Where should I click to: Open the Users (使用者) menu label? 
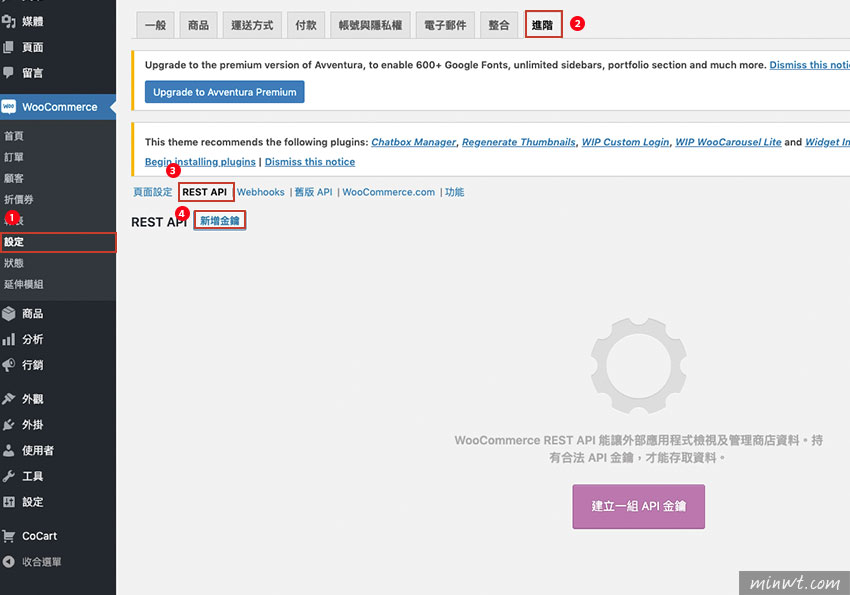click(38, 450)
